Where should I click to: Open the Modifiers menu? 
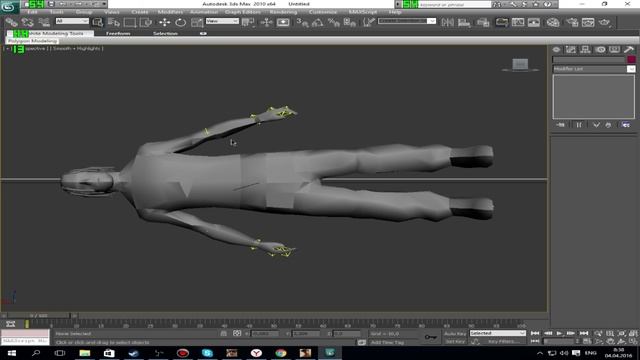point(170,12)
